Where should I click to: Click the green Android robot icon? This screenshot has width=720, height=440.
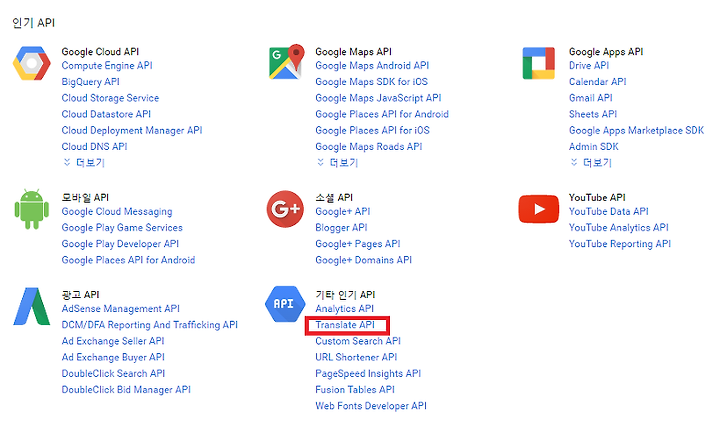32,209
